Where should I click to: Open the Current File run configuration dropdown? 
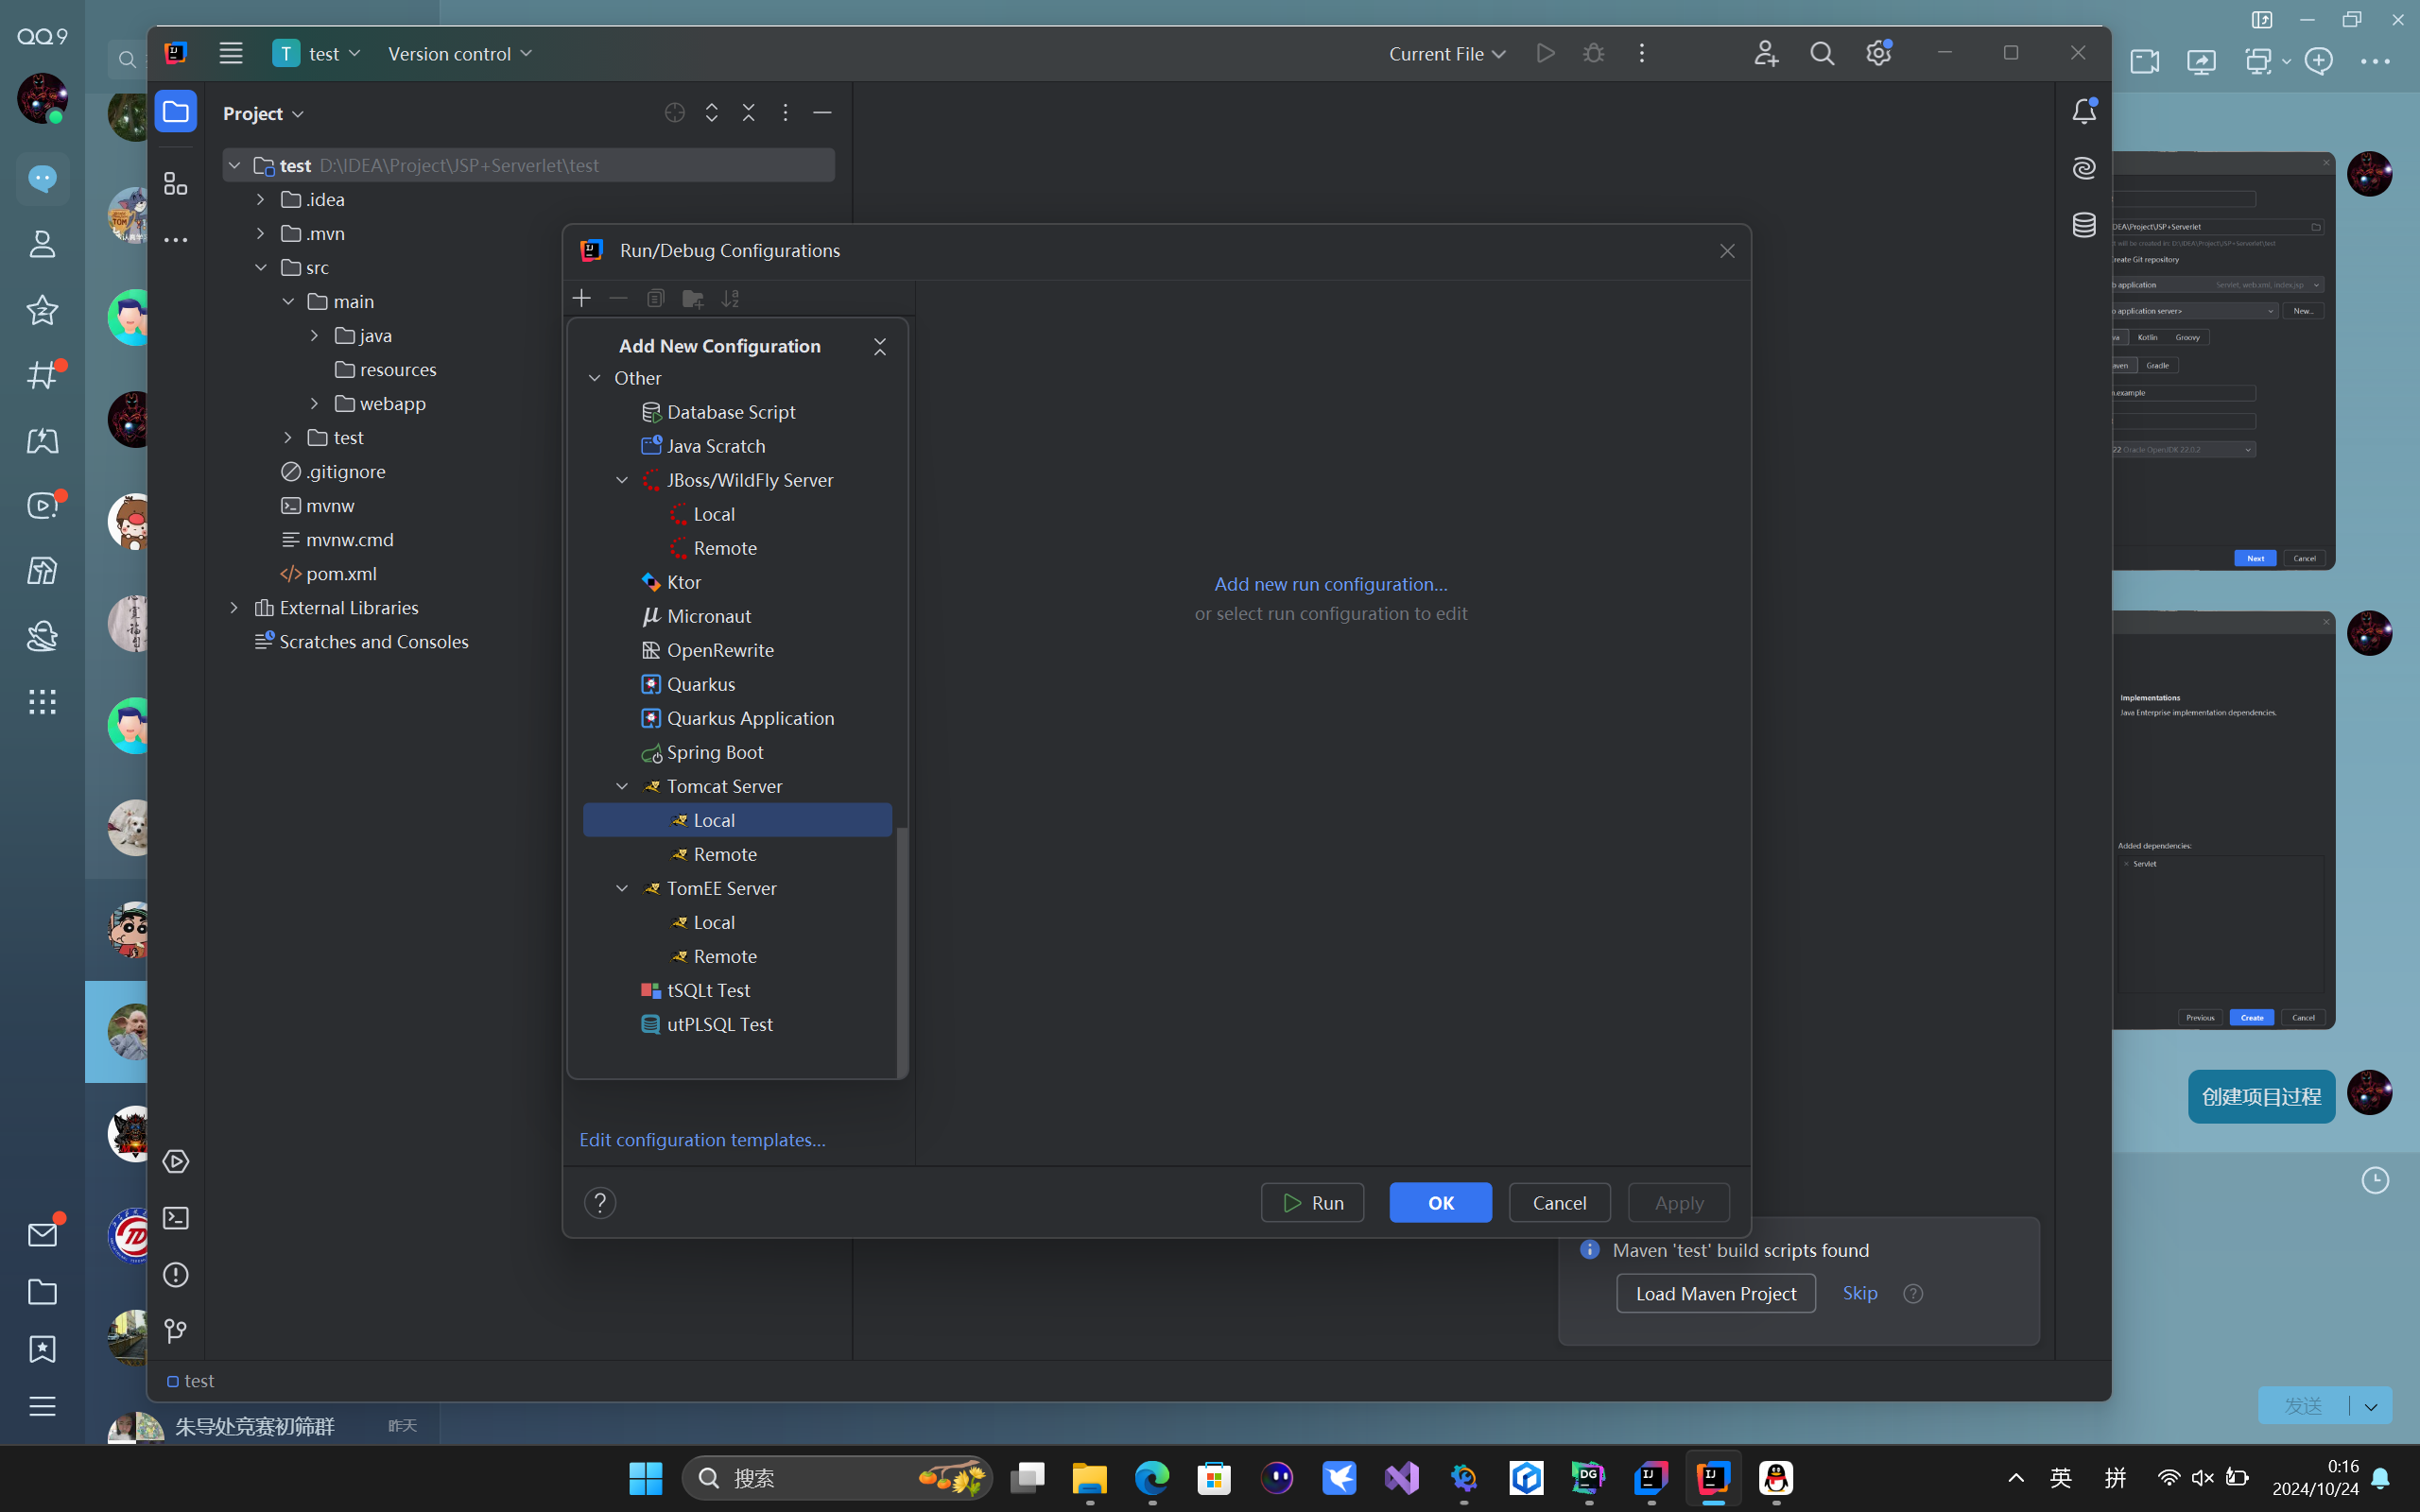(1446, 54)
